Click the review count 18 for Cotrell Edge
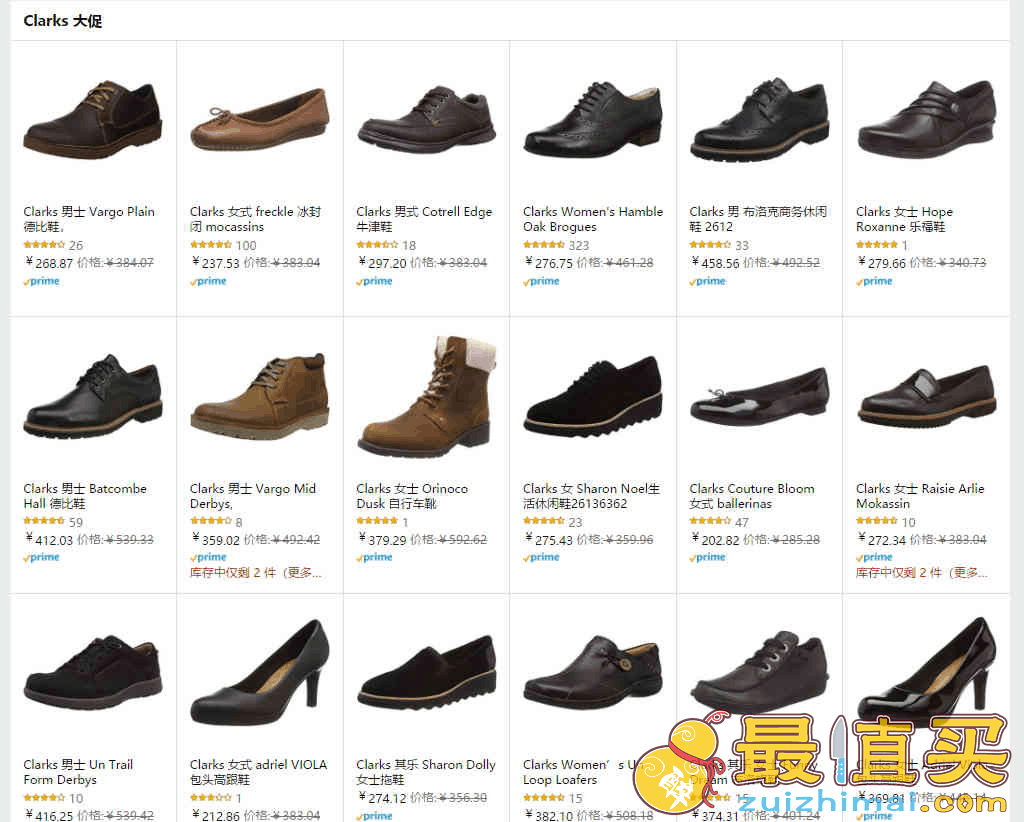Viewport: 1024px width, 822px height. pyautogui.click(x=409, y=245)
